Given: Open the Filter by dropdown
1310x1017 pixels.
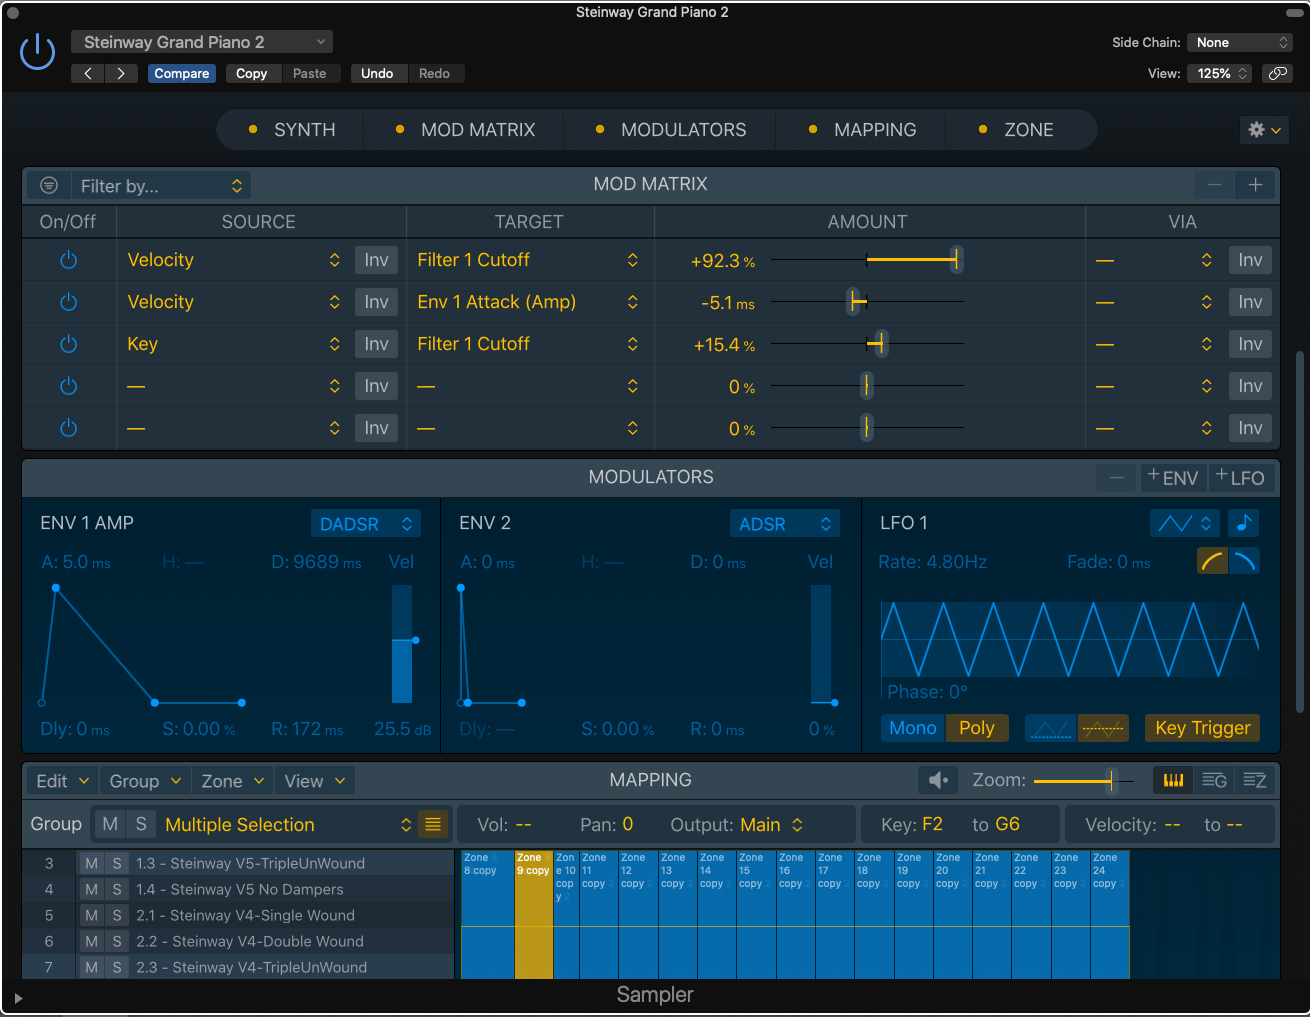Looking at the screenshot, I should point(160,185).
